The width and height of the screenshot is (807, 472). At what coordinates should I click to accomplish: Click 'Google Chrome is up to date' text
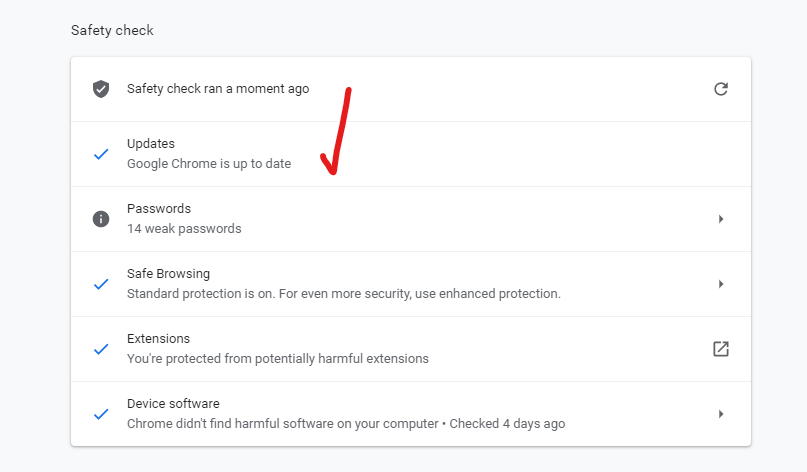pyautogui.click(x=209, y=164)
